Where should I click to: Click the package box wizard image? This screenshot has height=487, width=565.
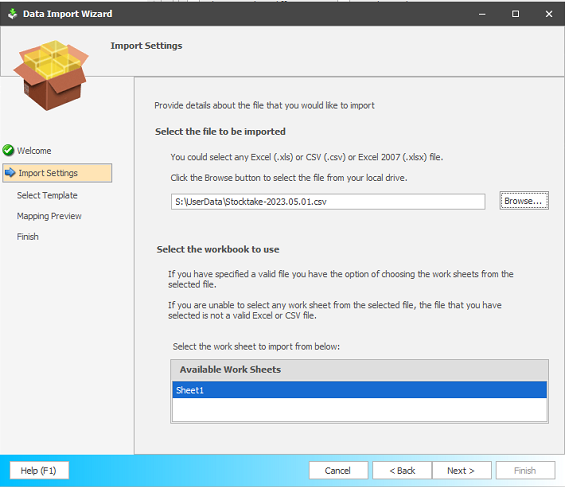pyautogui.click(x=51, y=75)
